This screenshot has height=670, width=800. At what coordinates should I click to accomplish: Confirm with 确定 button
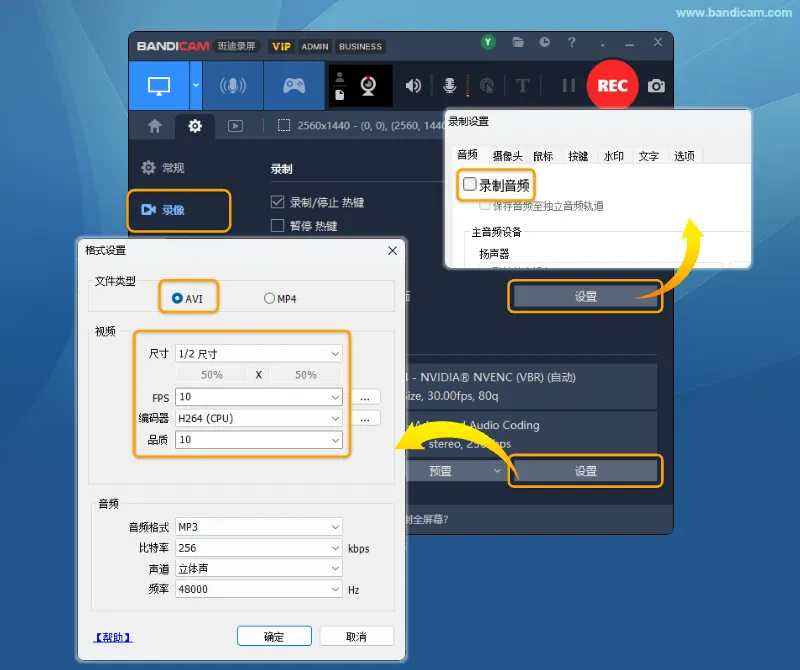(x=274, y=636)
